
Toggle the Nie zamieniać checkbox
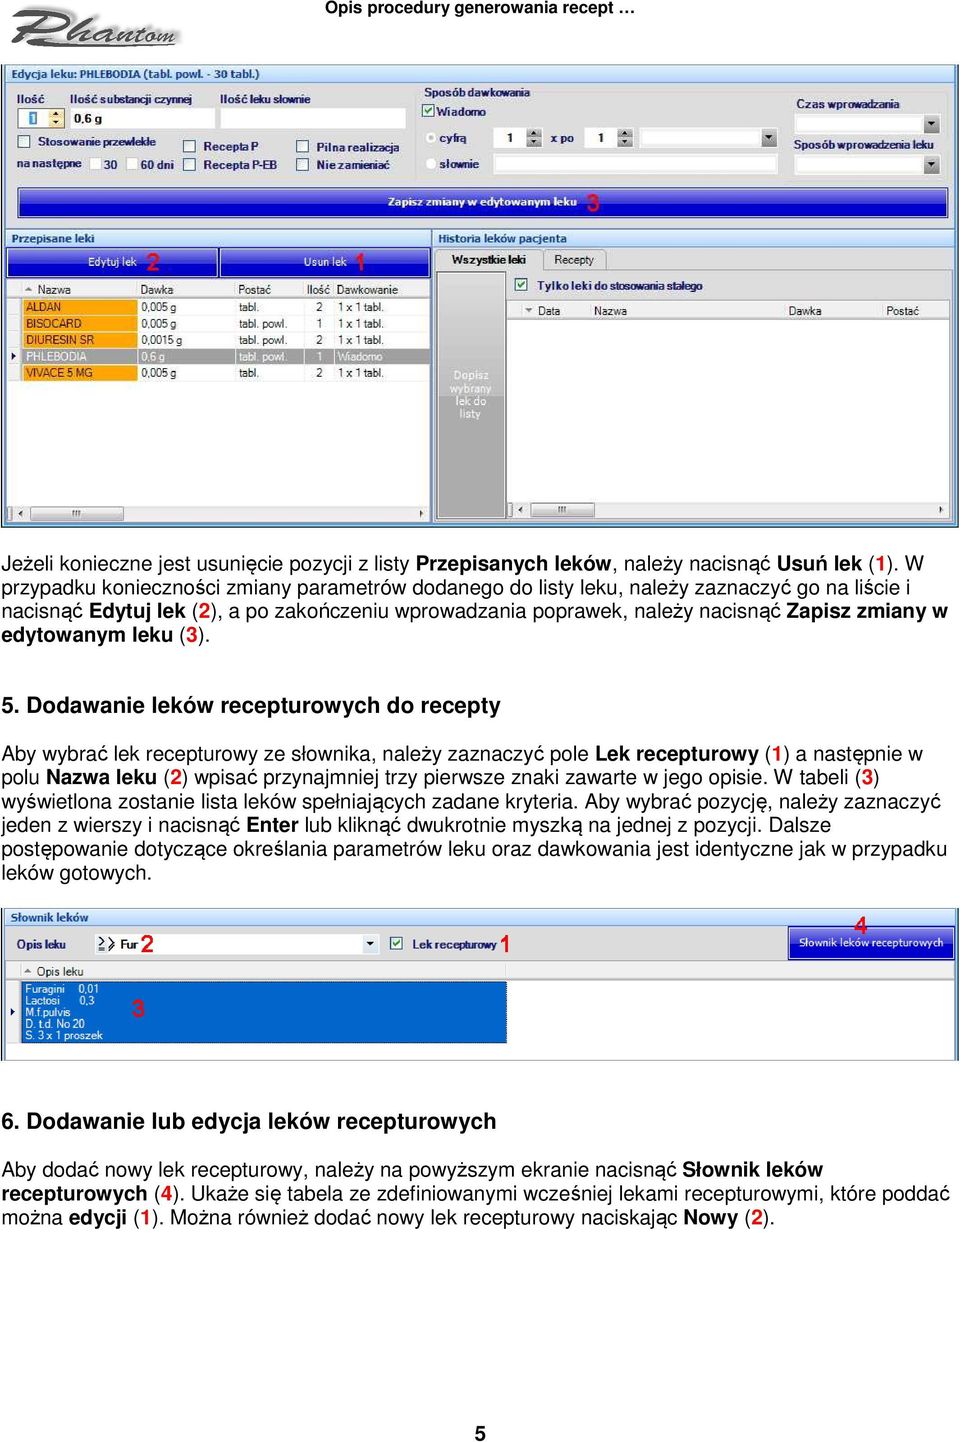pyautogui.click(x=302, y=164)
